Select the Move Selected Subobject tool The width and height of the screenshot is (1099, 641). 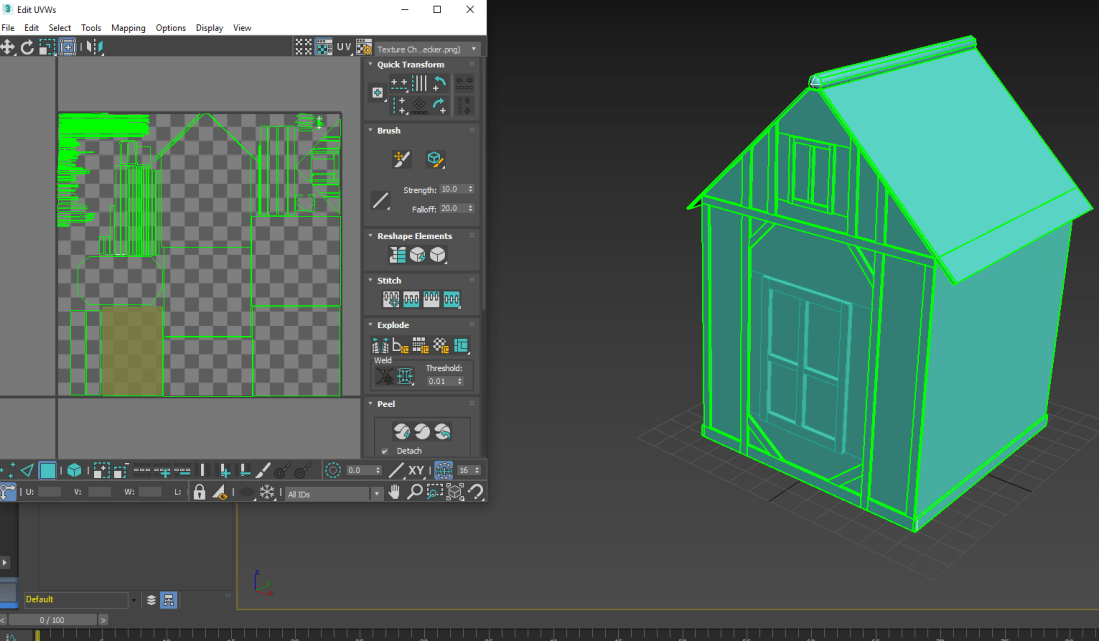[8, 47]
